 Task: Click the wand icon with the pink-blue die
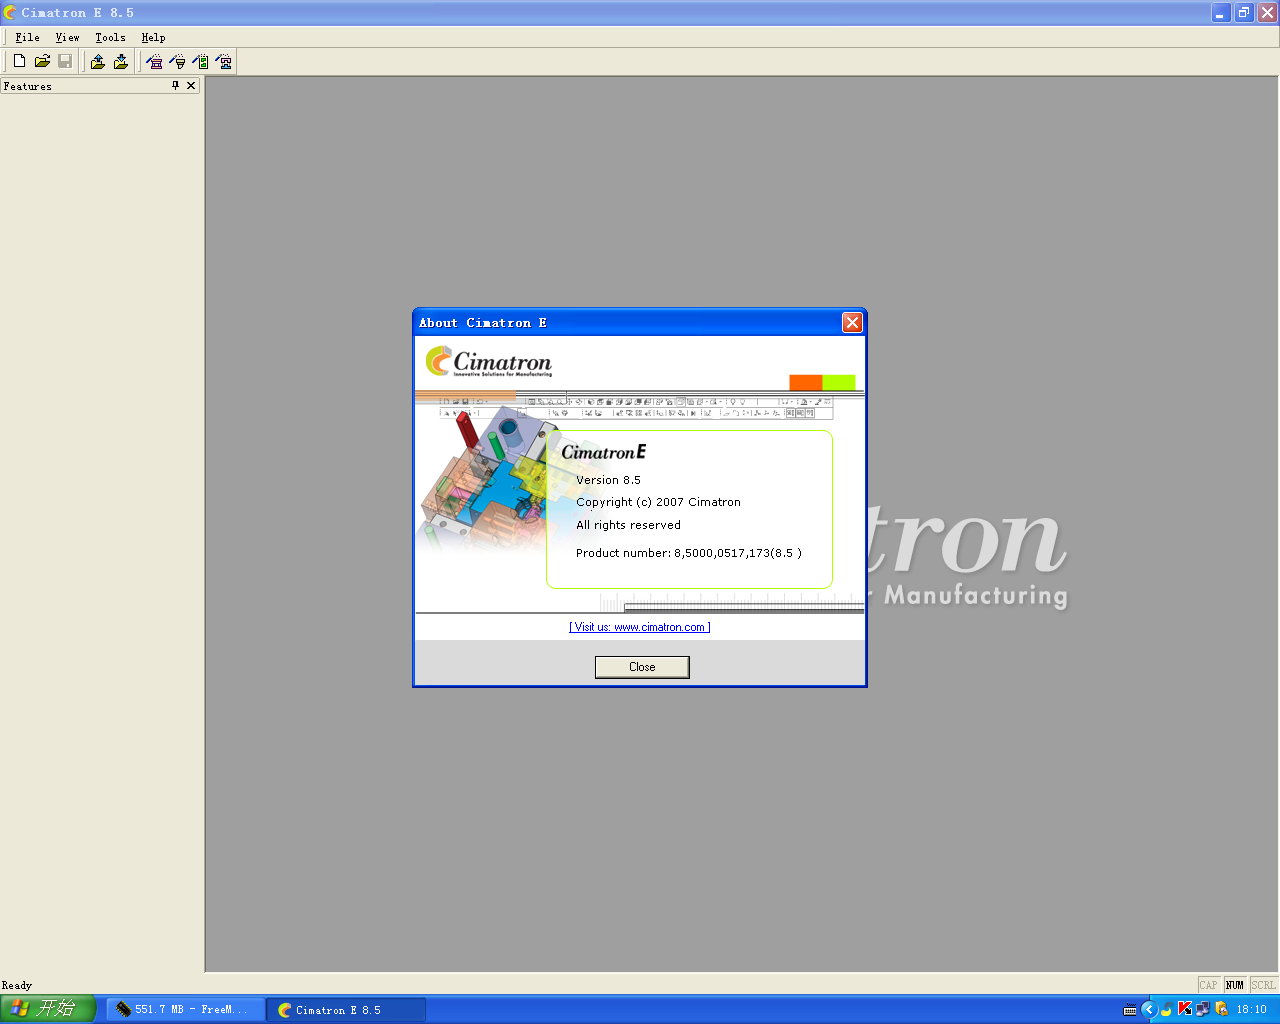point(223,62)
